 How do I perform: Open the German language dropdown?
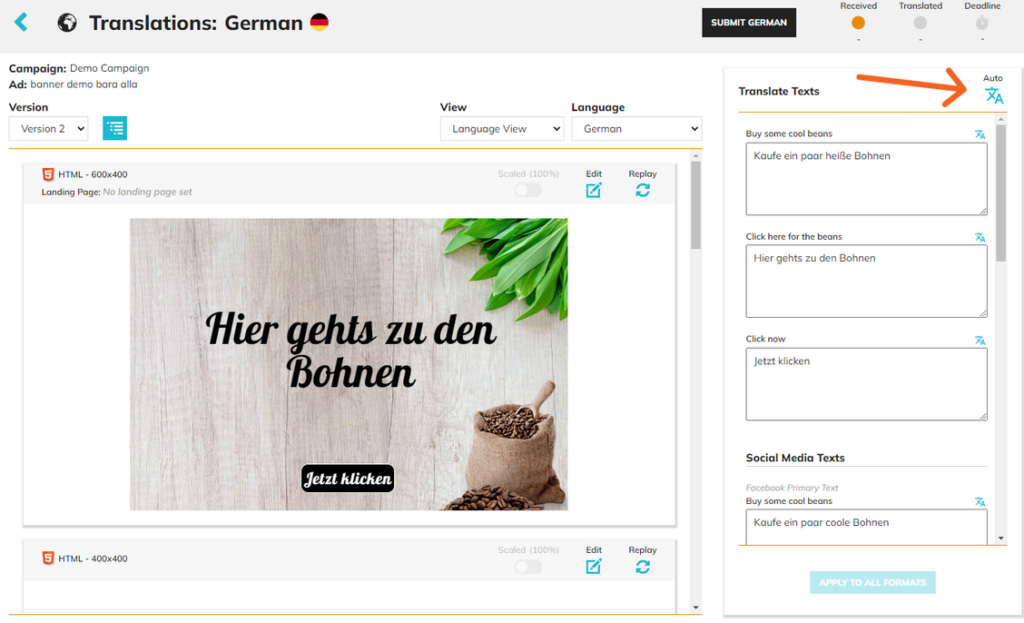click(637, 129)
